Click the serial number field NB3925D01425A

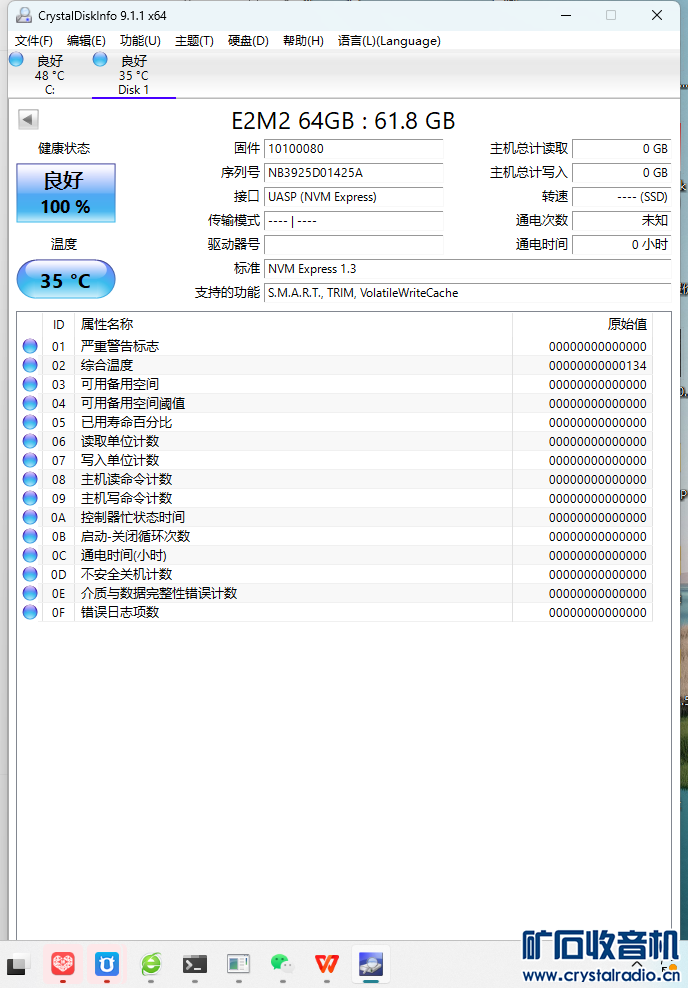click(353, 173)
